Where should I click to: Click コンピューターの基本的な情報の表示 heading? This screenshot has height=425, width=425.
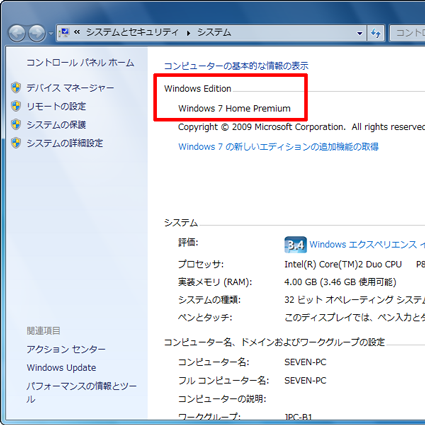point(236,66)
